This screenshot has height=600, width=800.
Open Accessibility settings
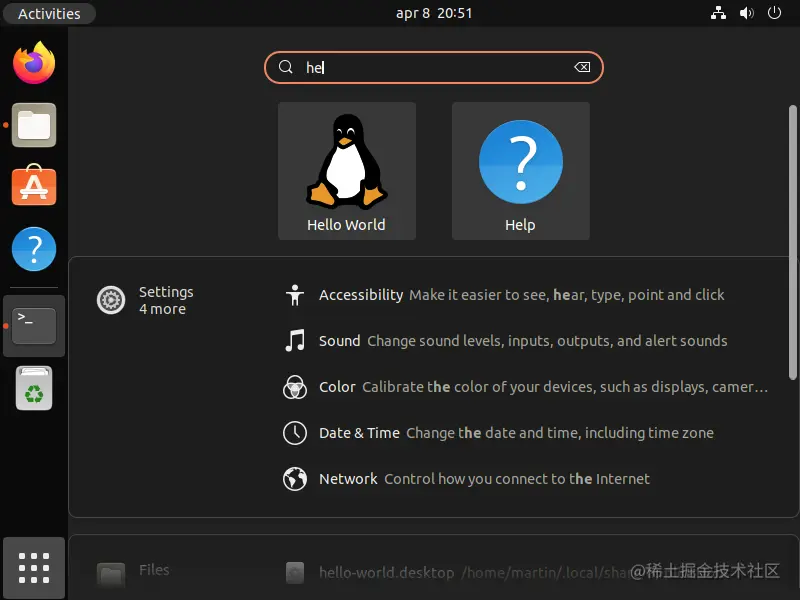pyautogui.click(x=361, y=295)
